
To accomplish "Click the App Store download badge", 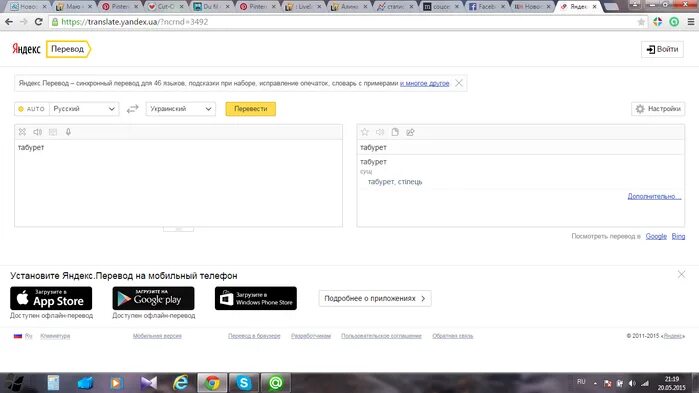I will 51,298.
